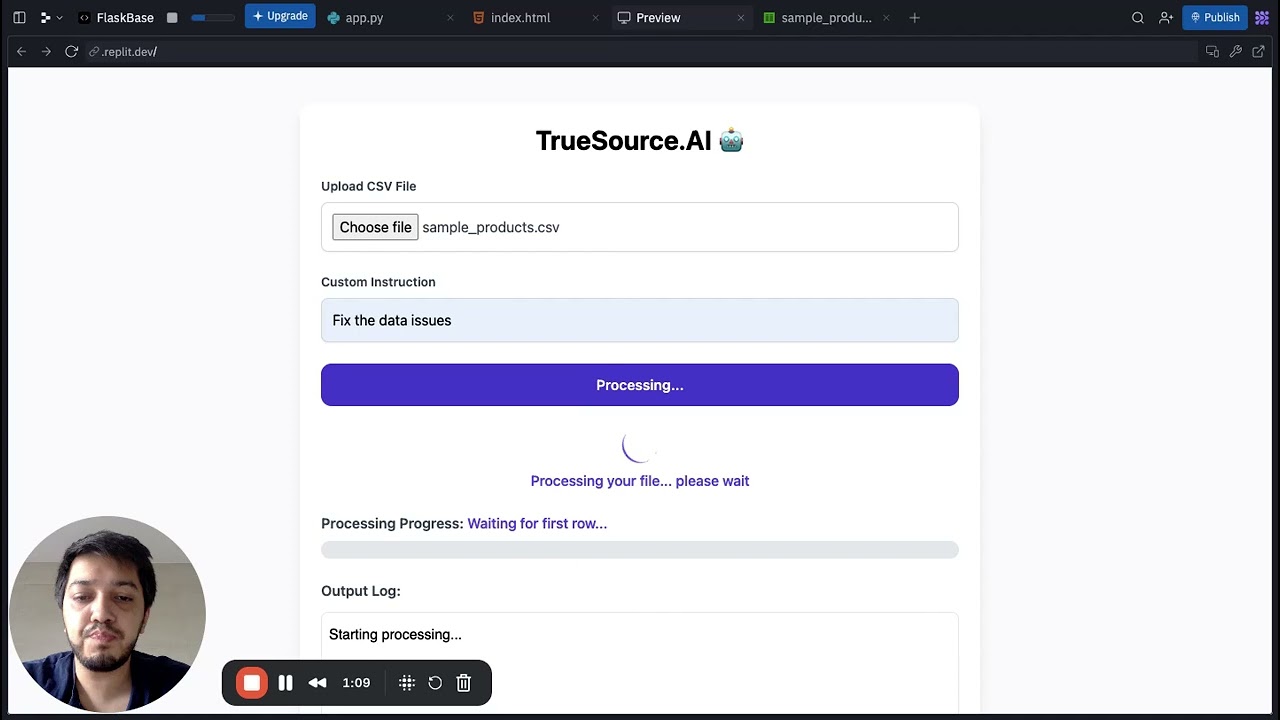Open preview in a new browser tab

(x=1260, y=52)
